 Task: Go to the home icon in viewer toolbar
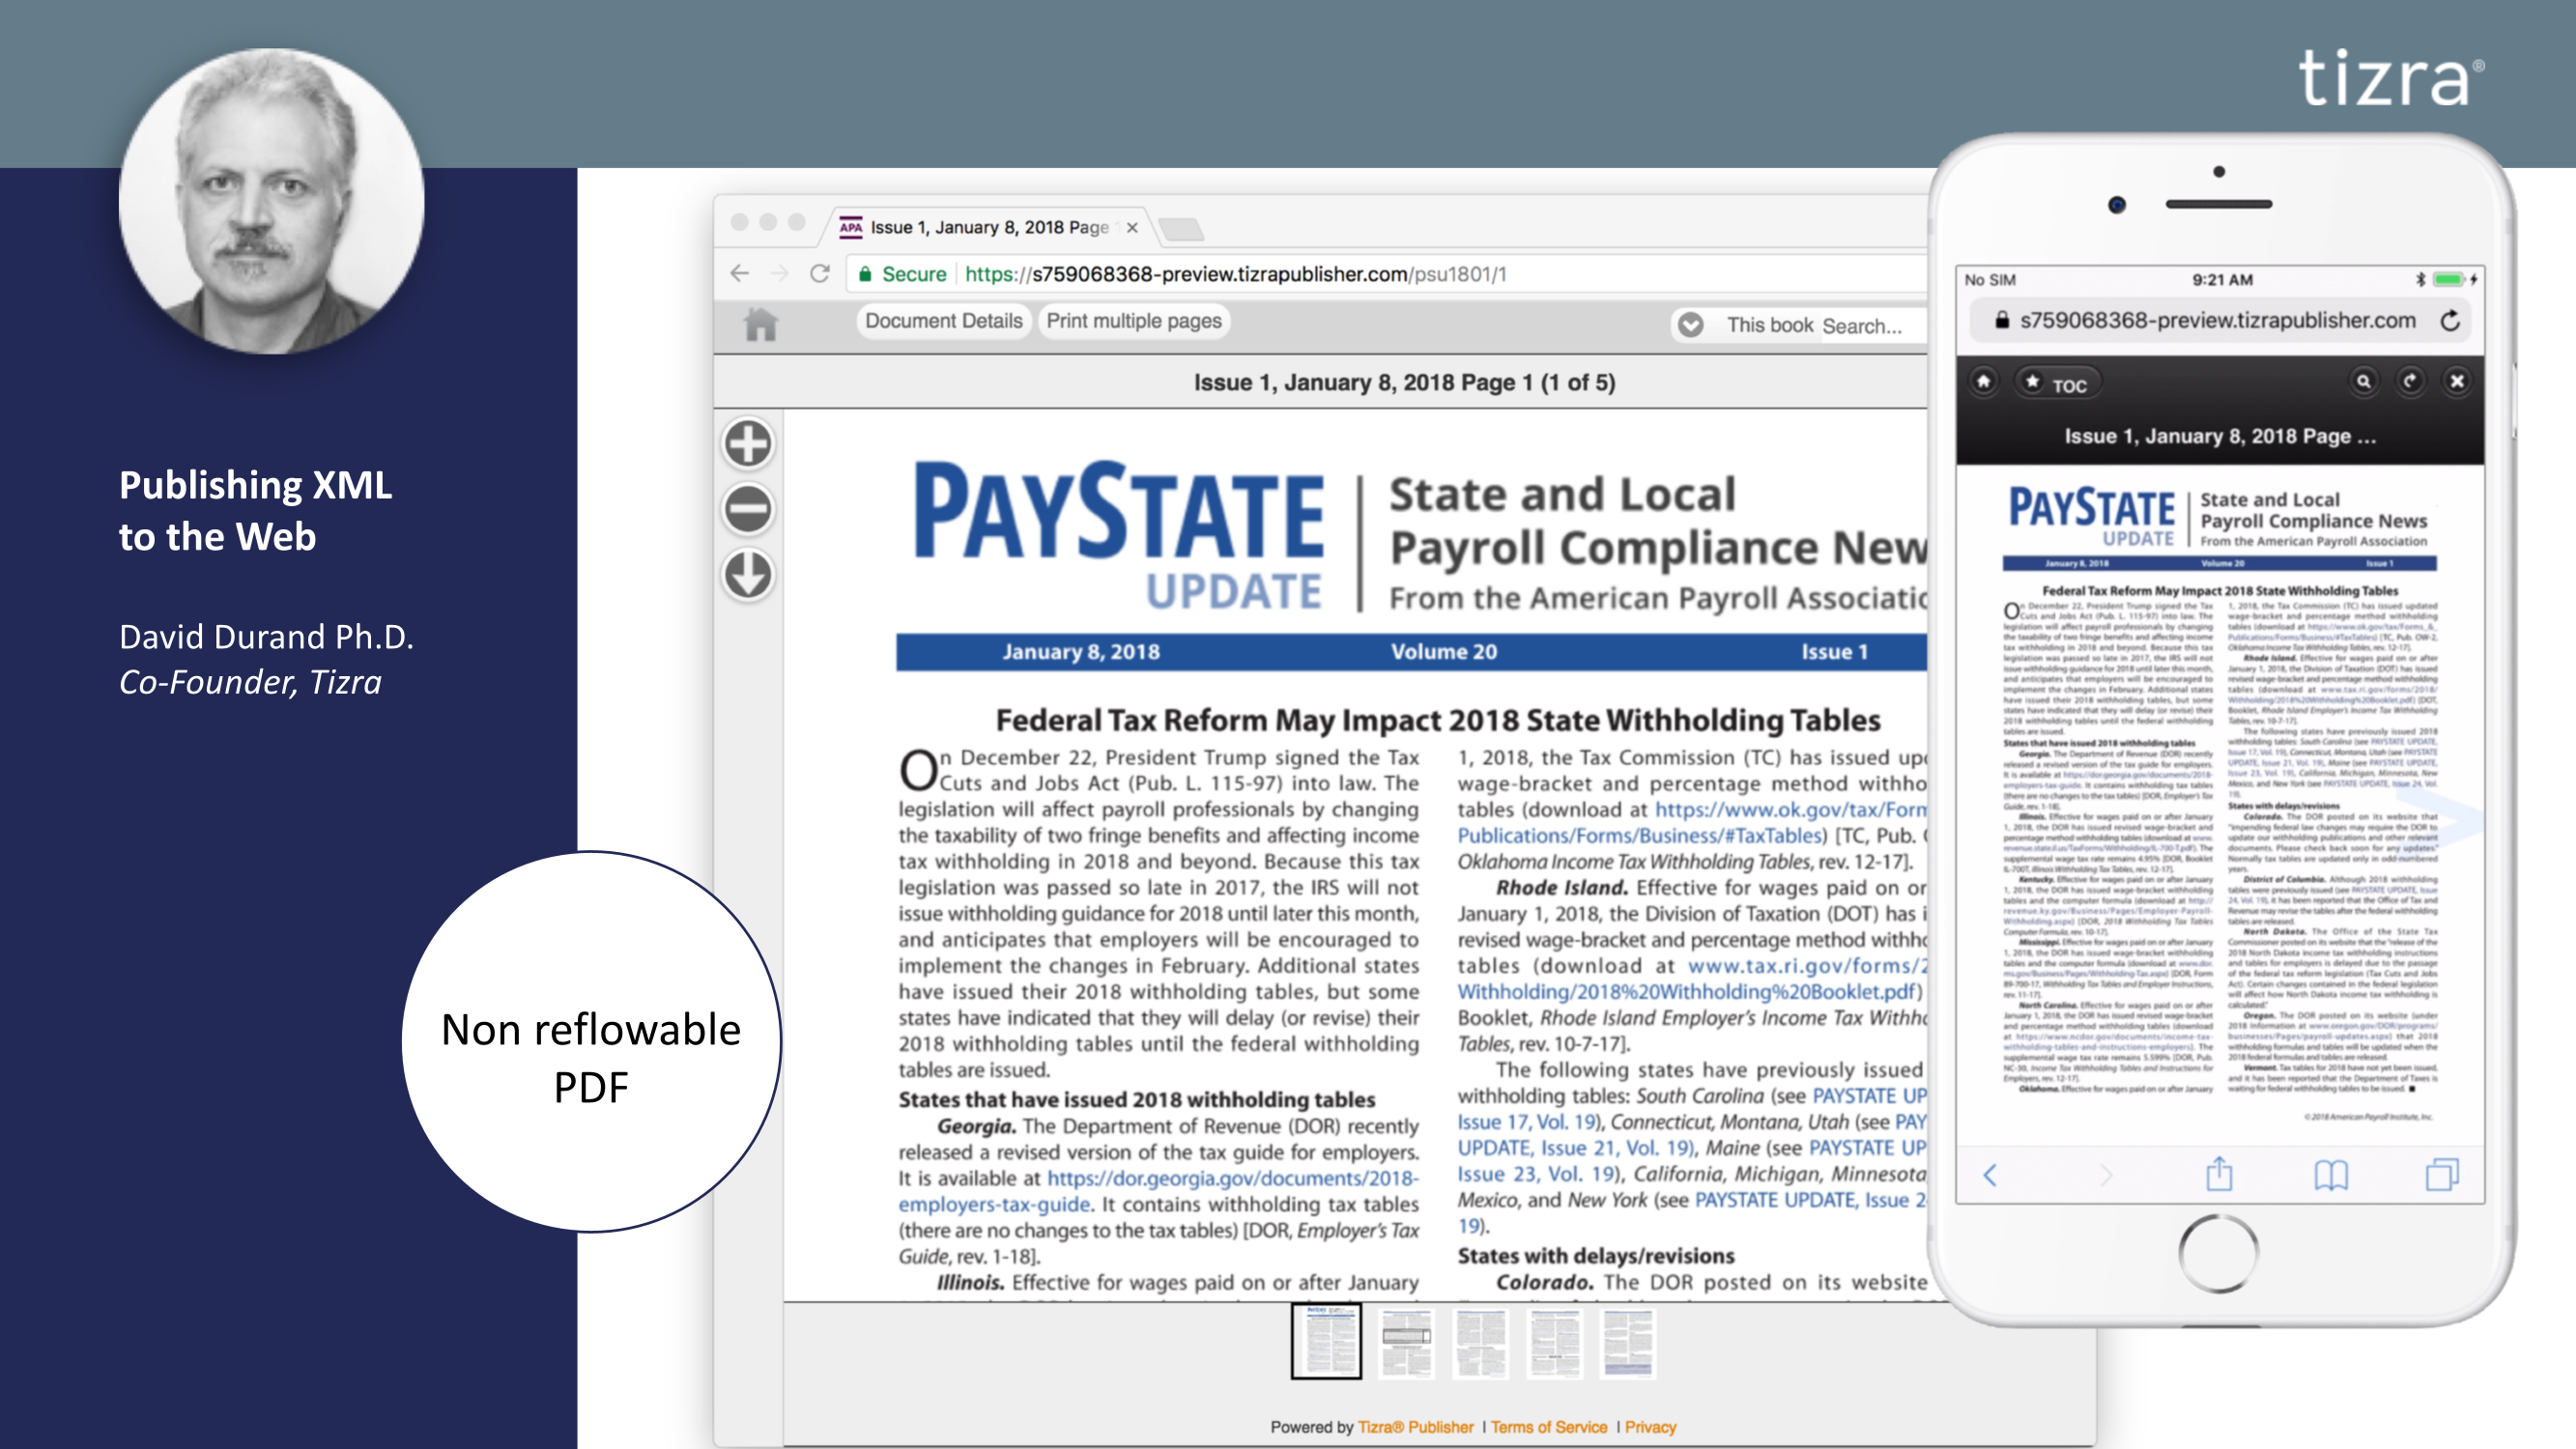(x=760, y=324)
